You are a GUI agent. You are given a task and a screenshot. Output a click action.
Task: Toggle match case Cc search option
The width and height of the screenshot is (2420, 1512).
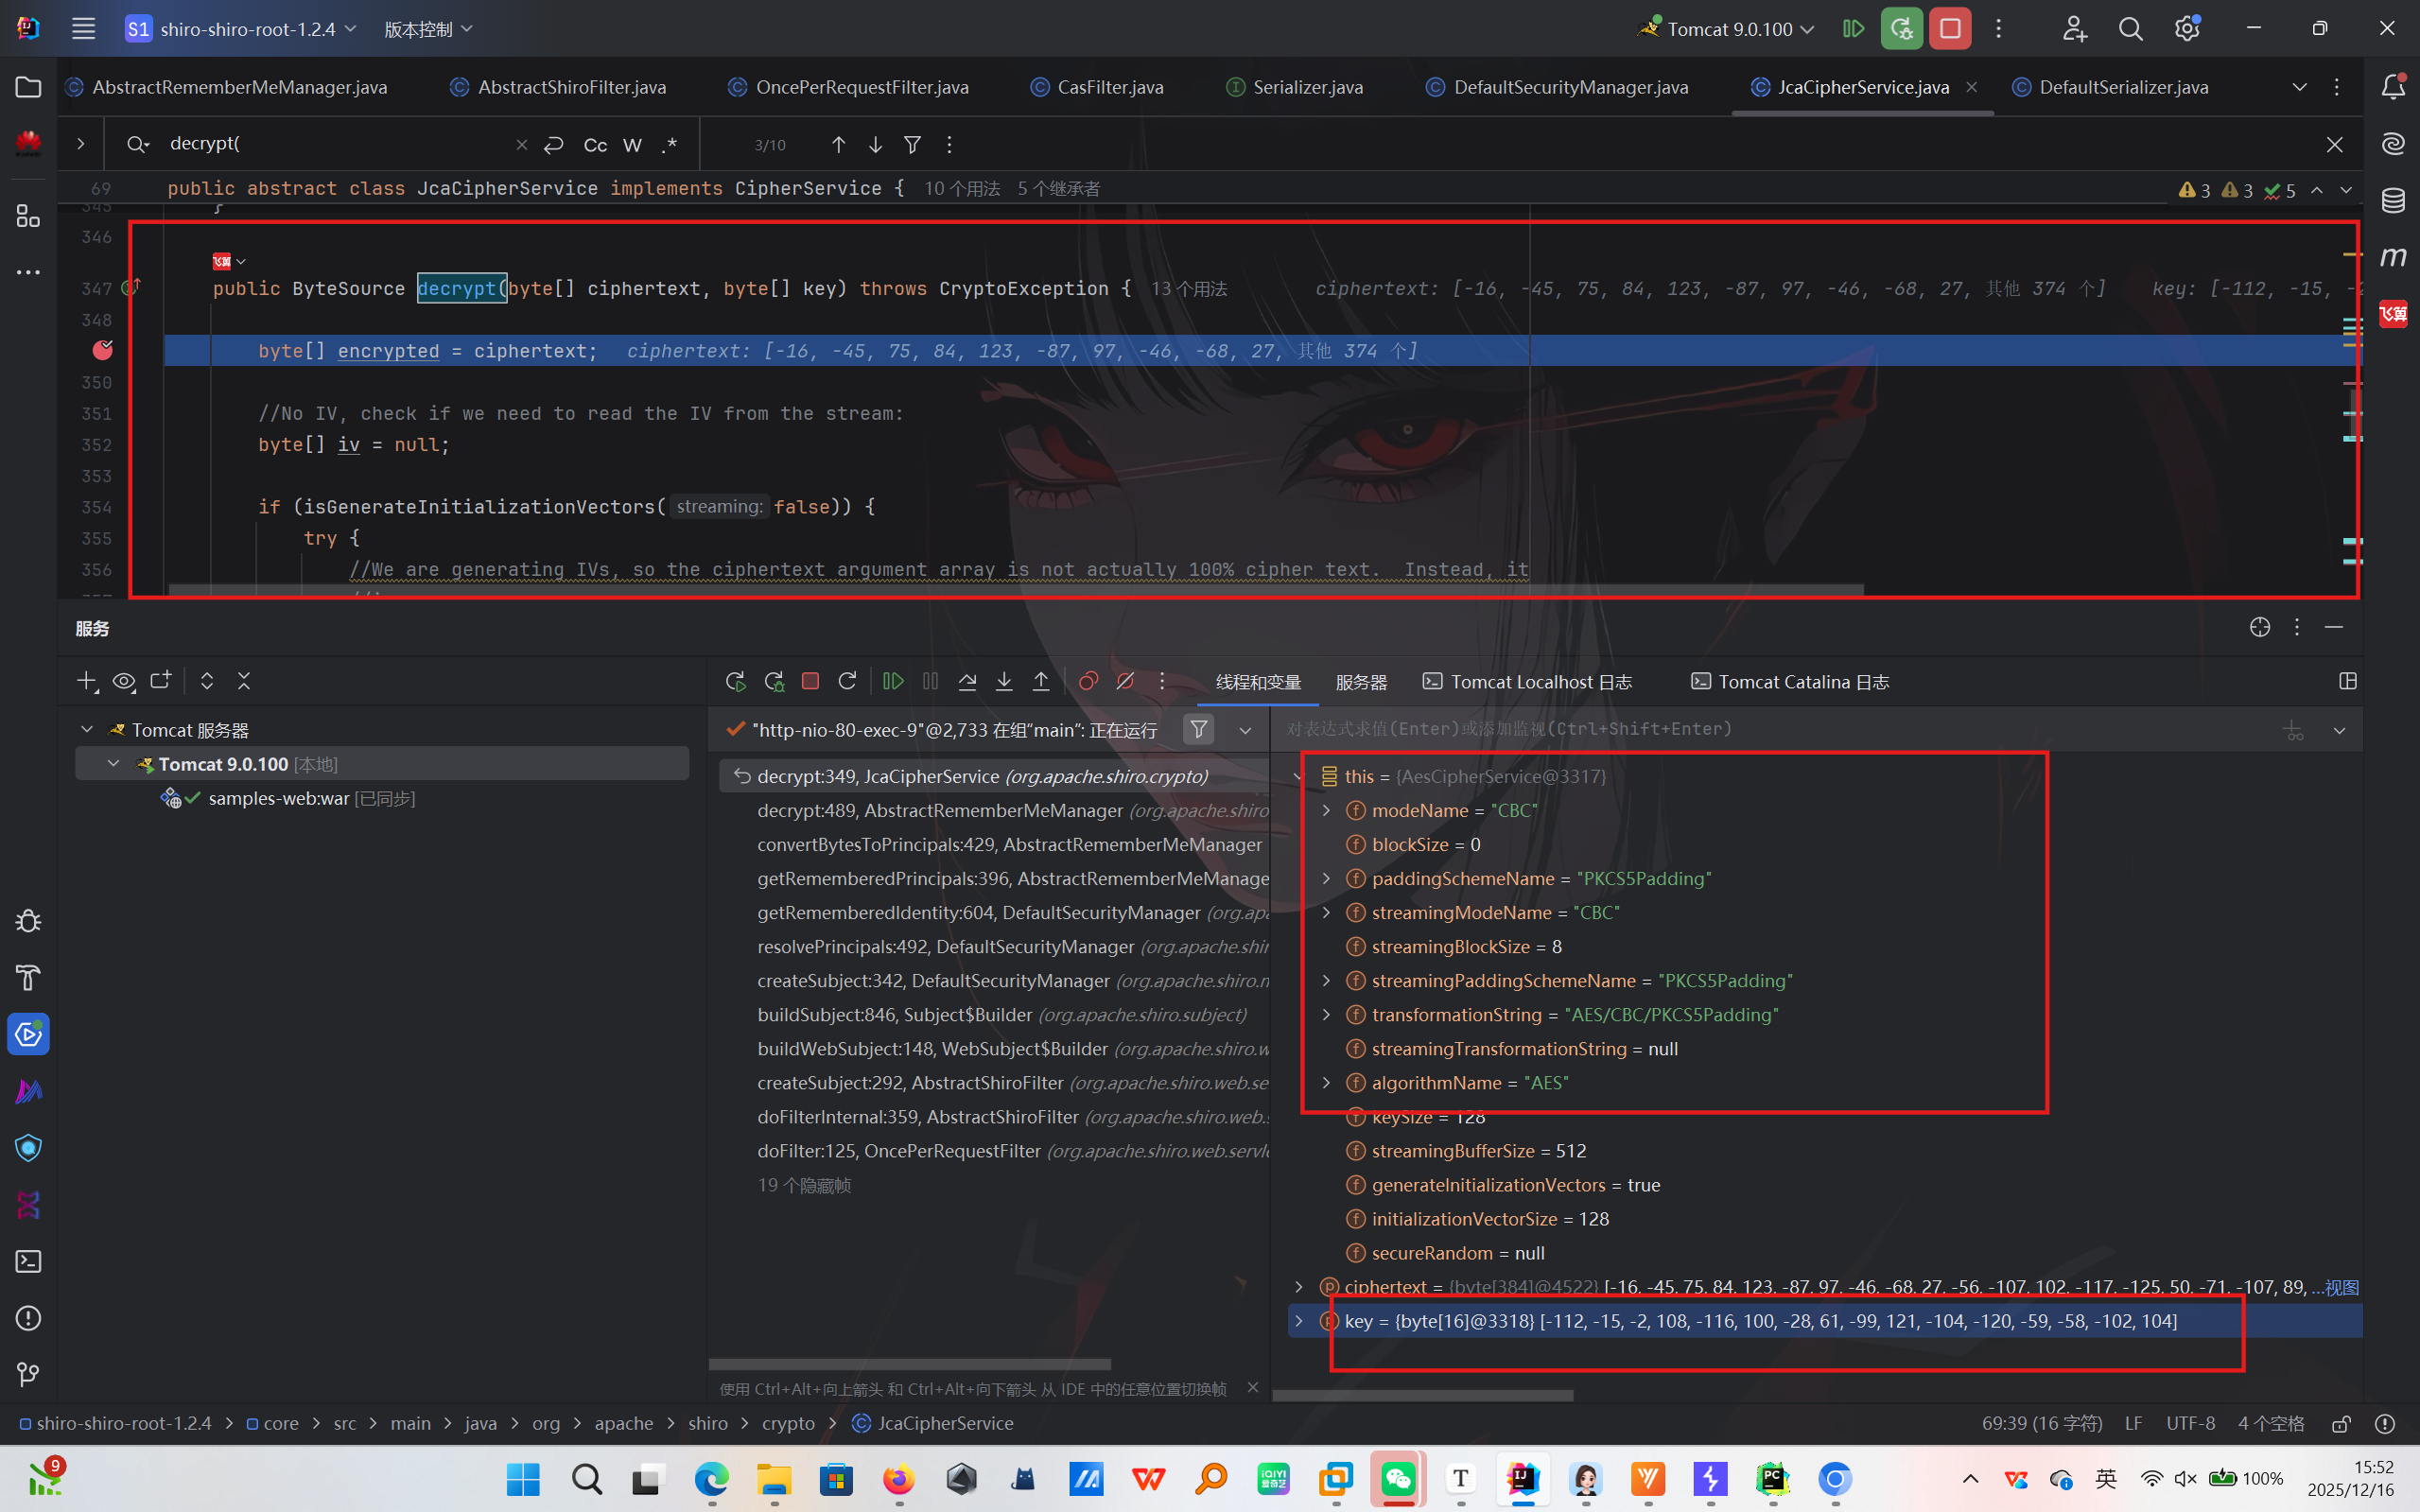(x=595, y=145)
